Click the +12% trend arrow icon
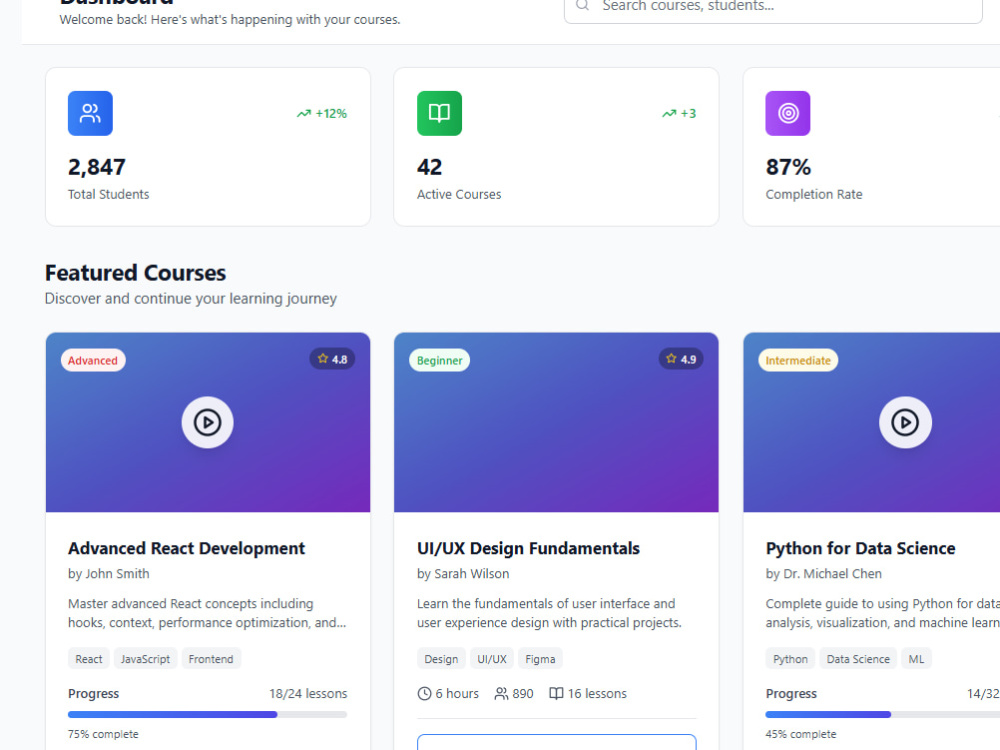 304,114
